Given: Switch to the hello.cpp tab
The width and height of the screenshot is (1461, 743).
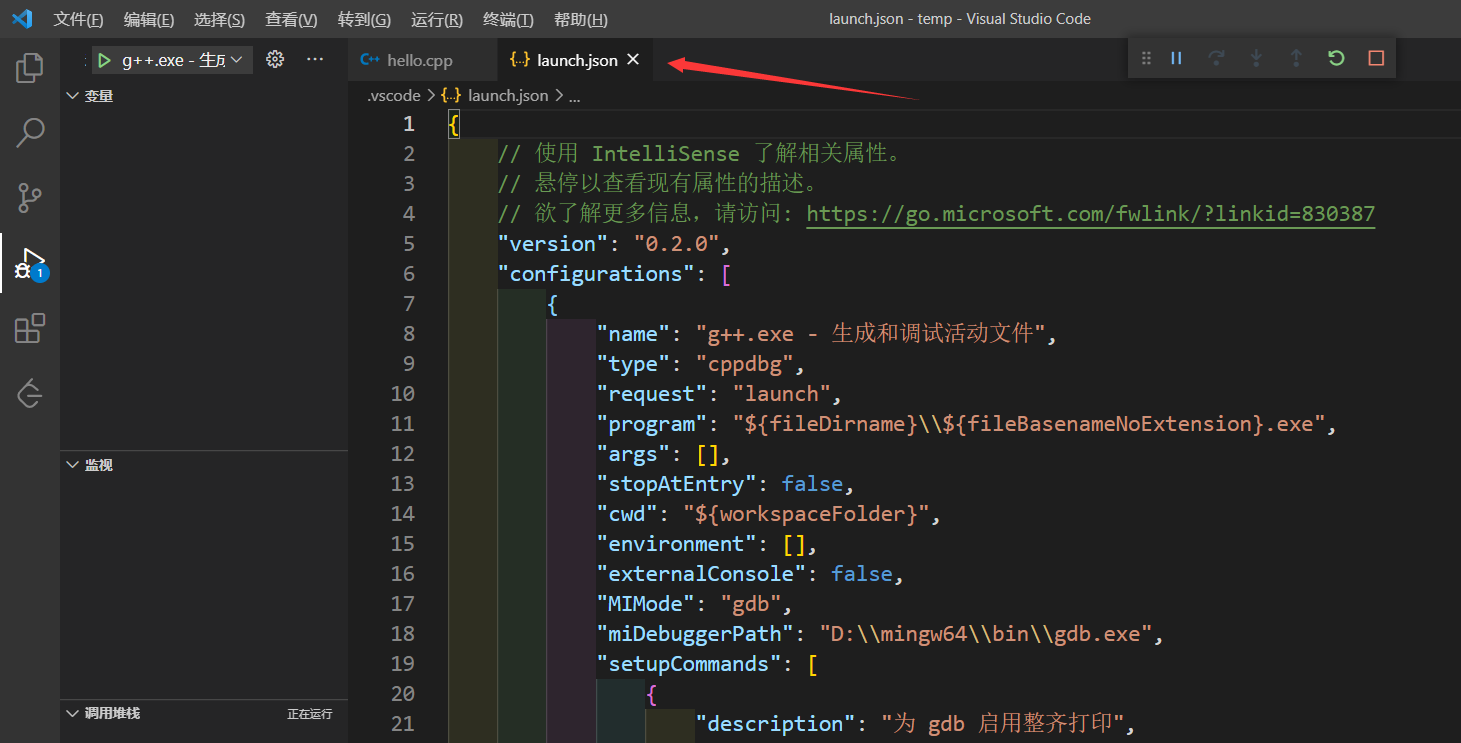Looking at the screenshot, I should (422, 60).
